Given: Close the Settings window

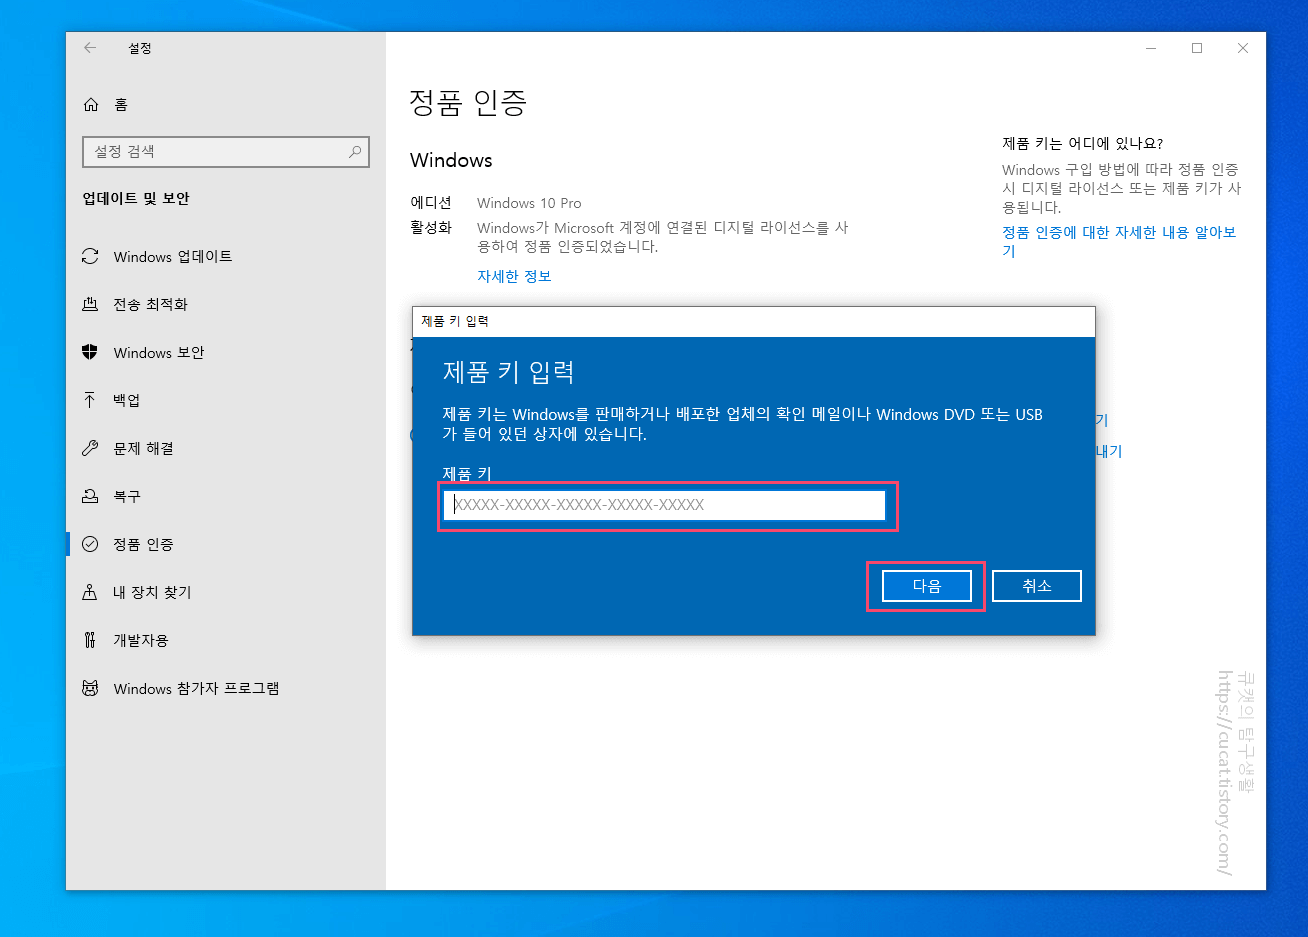Looking at the screenshot, I should [x=1243, y=48].
